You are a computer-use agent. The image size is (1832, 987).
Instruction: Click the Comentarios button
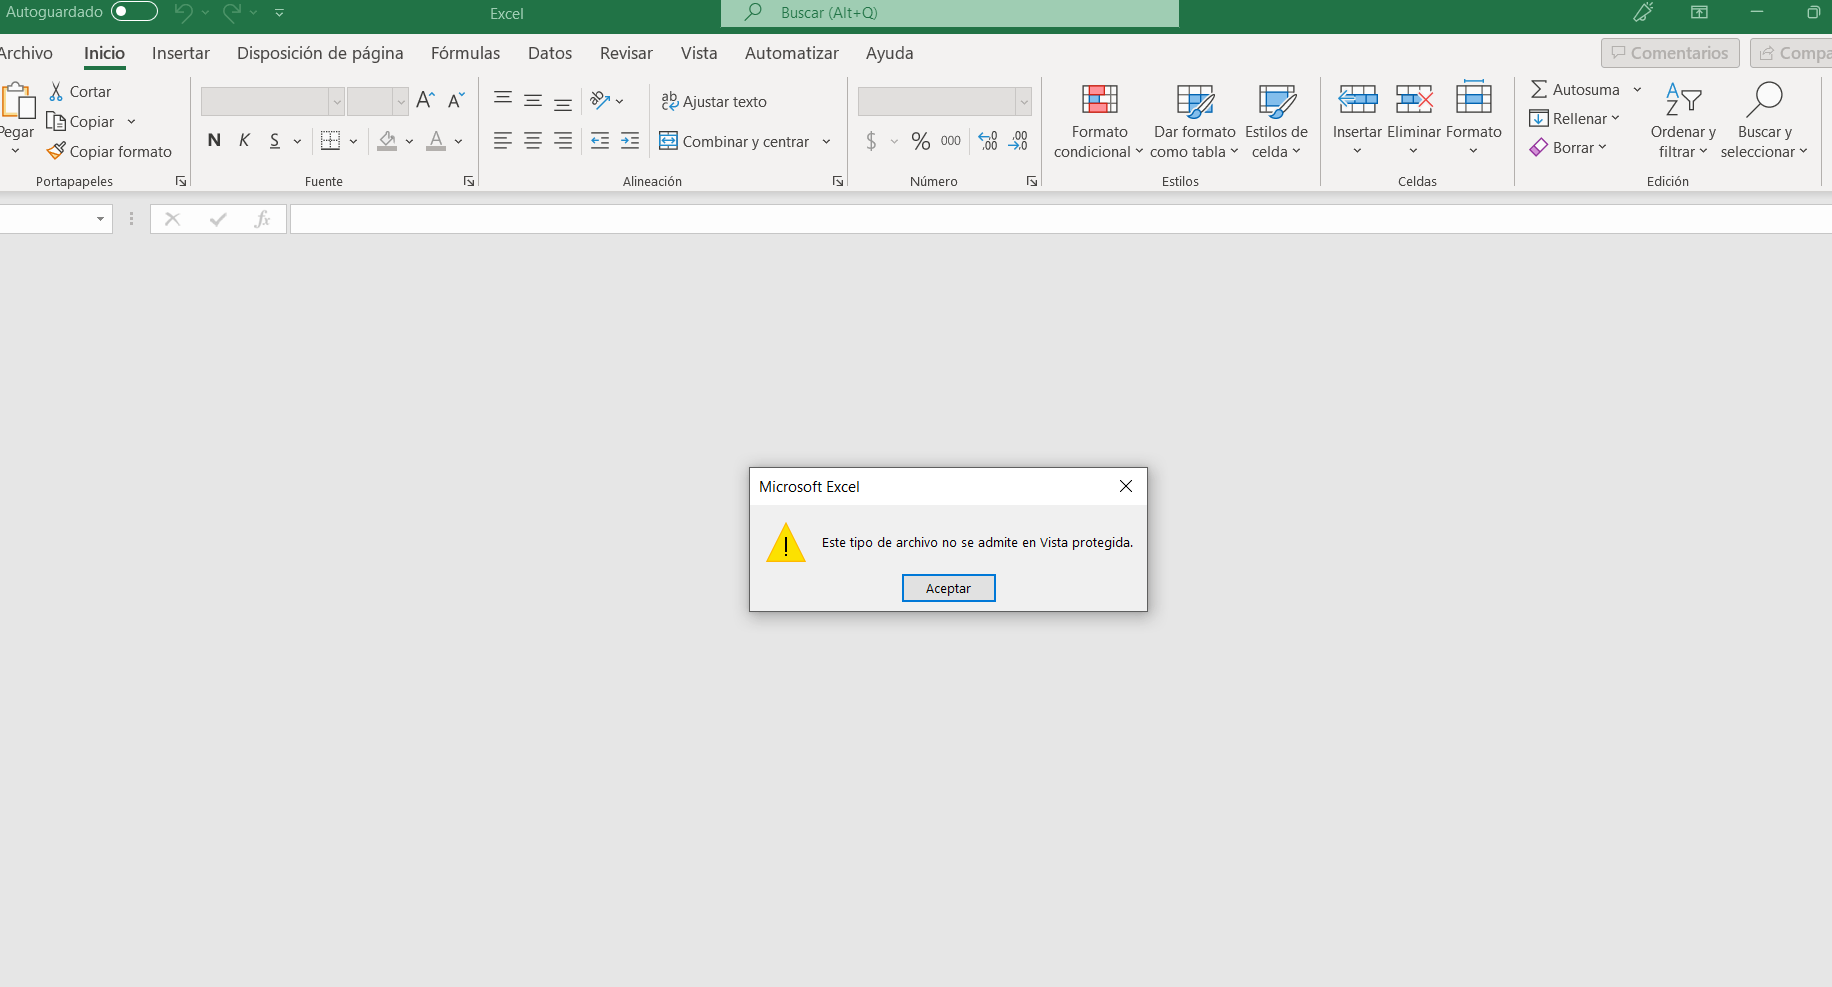tap(1670, 53)
